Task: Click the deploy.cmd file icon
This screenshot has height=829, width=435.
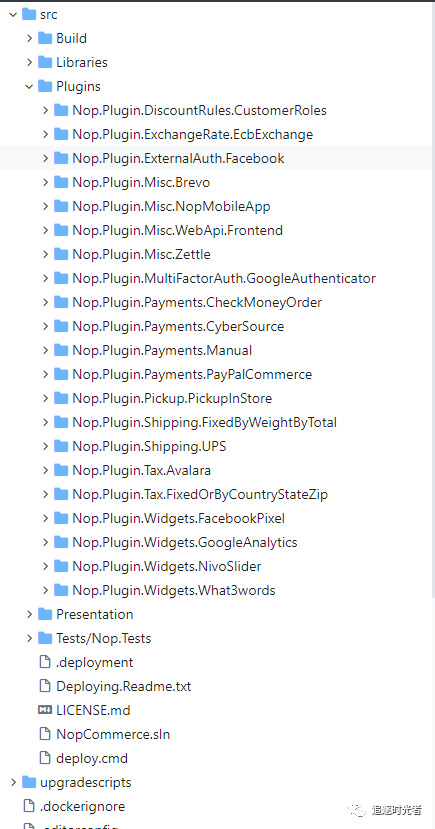Action: click(45, 758)
